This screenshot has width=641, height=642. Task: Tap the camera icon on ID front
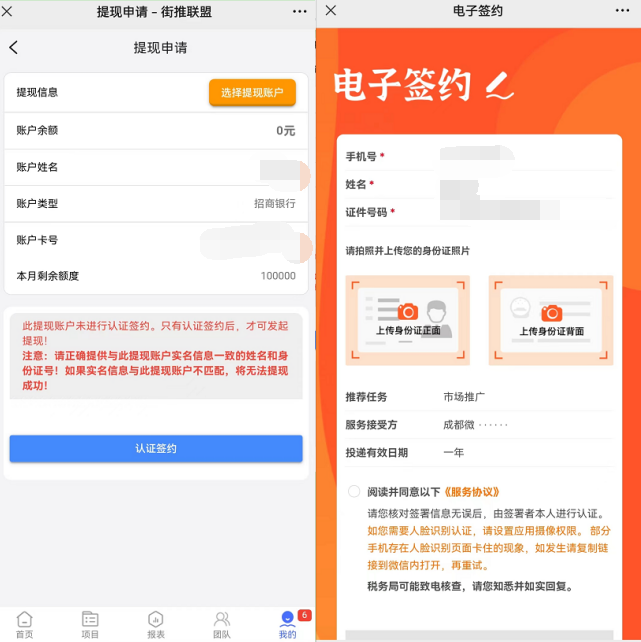pyautogui.click(x=407, y=311)
